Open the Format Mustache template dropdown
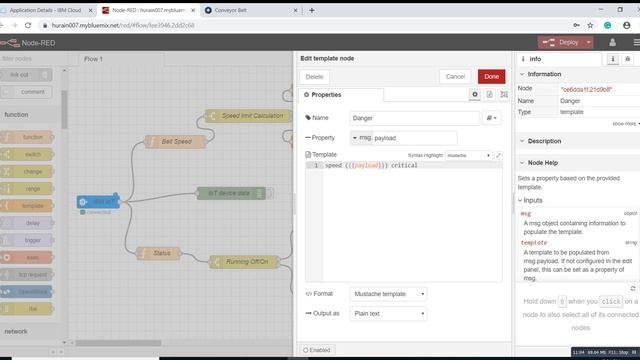This screenshot has width=640, height=360. (388, 294)
